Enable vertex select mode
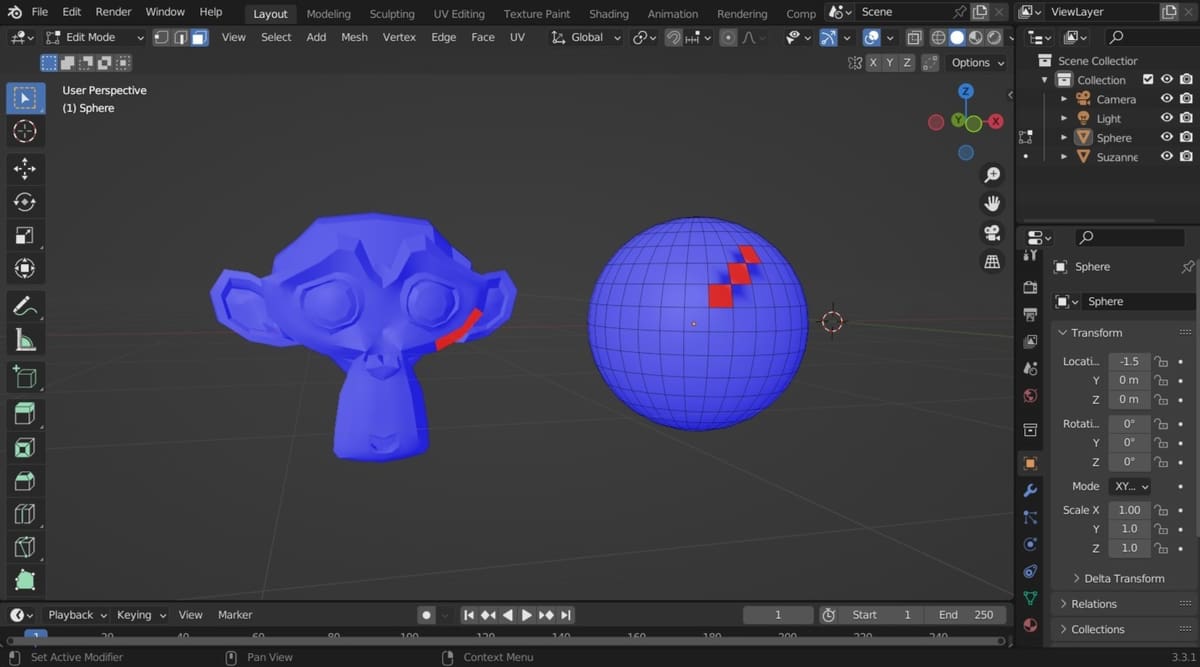1200x667 pixels. pos(161,37)
